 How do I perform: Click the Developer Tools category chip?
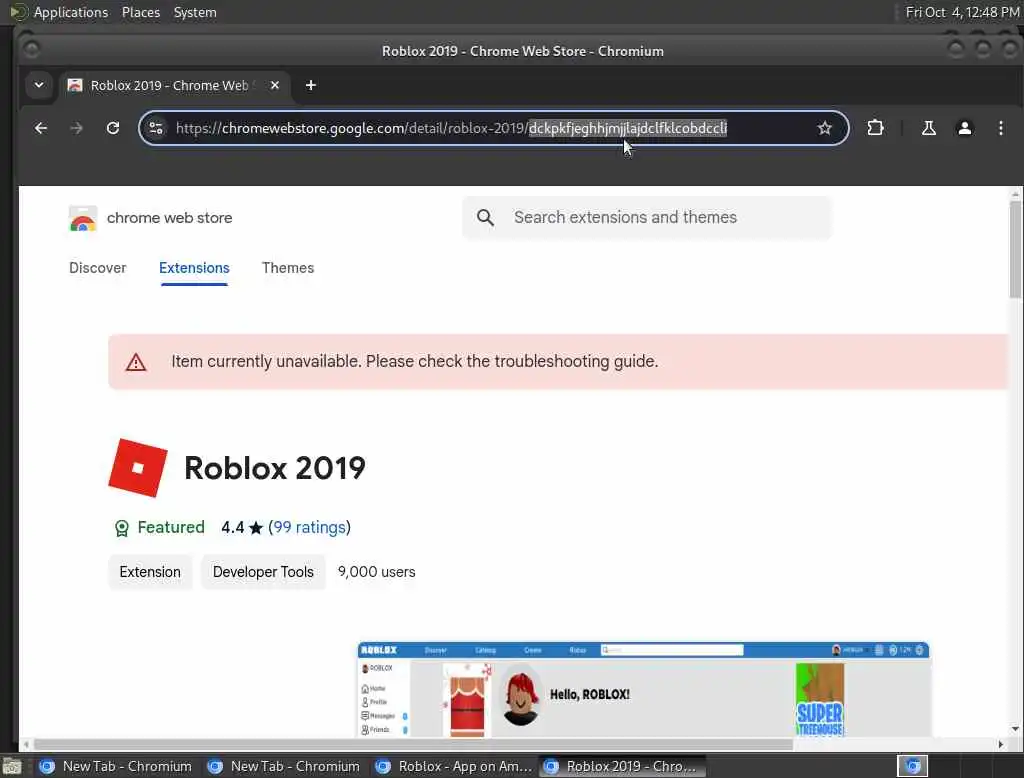click(x=263, y=572)
